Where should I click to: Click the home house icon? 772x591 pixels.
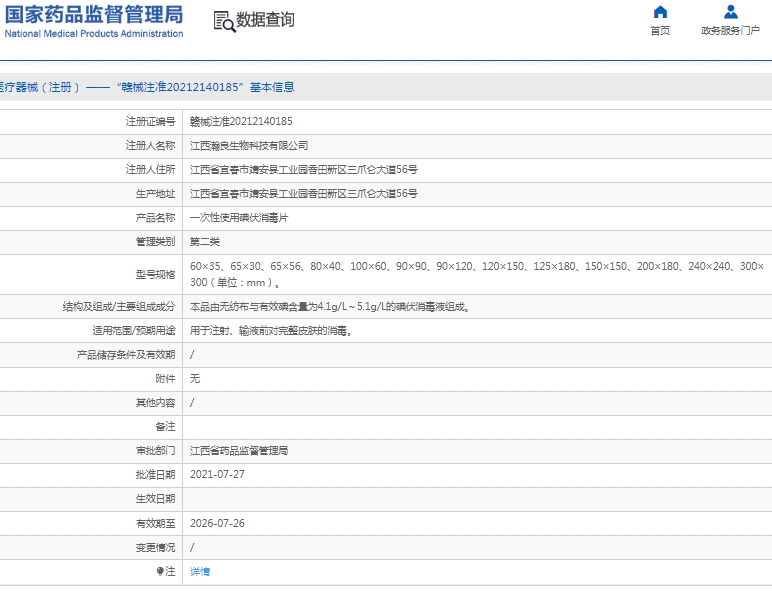tap(660, 11)
